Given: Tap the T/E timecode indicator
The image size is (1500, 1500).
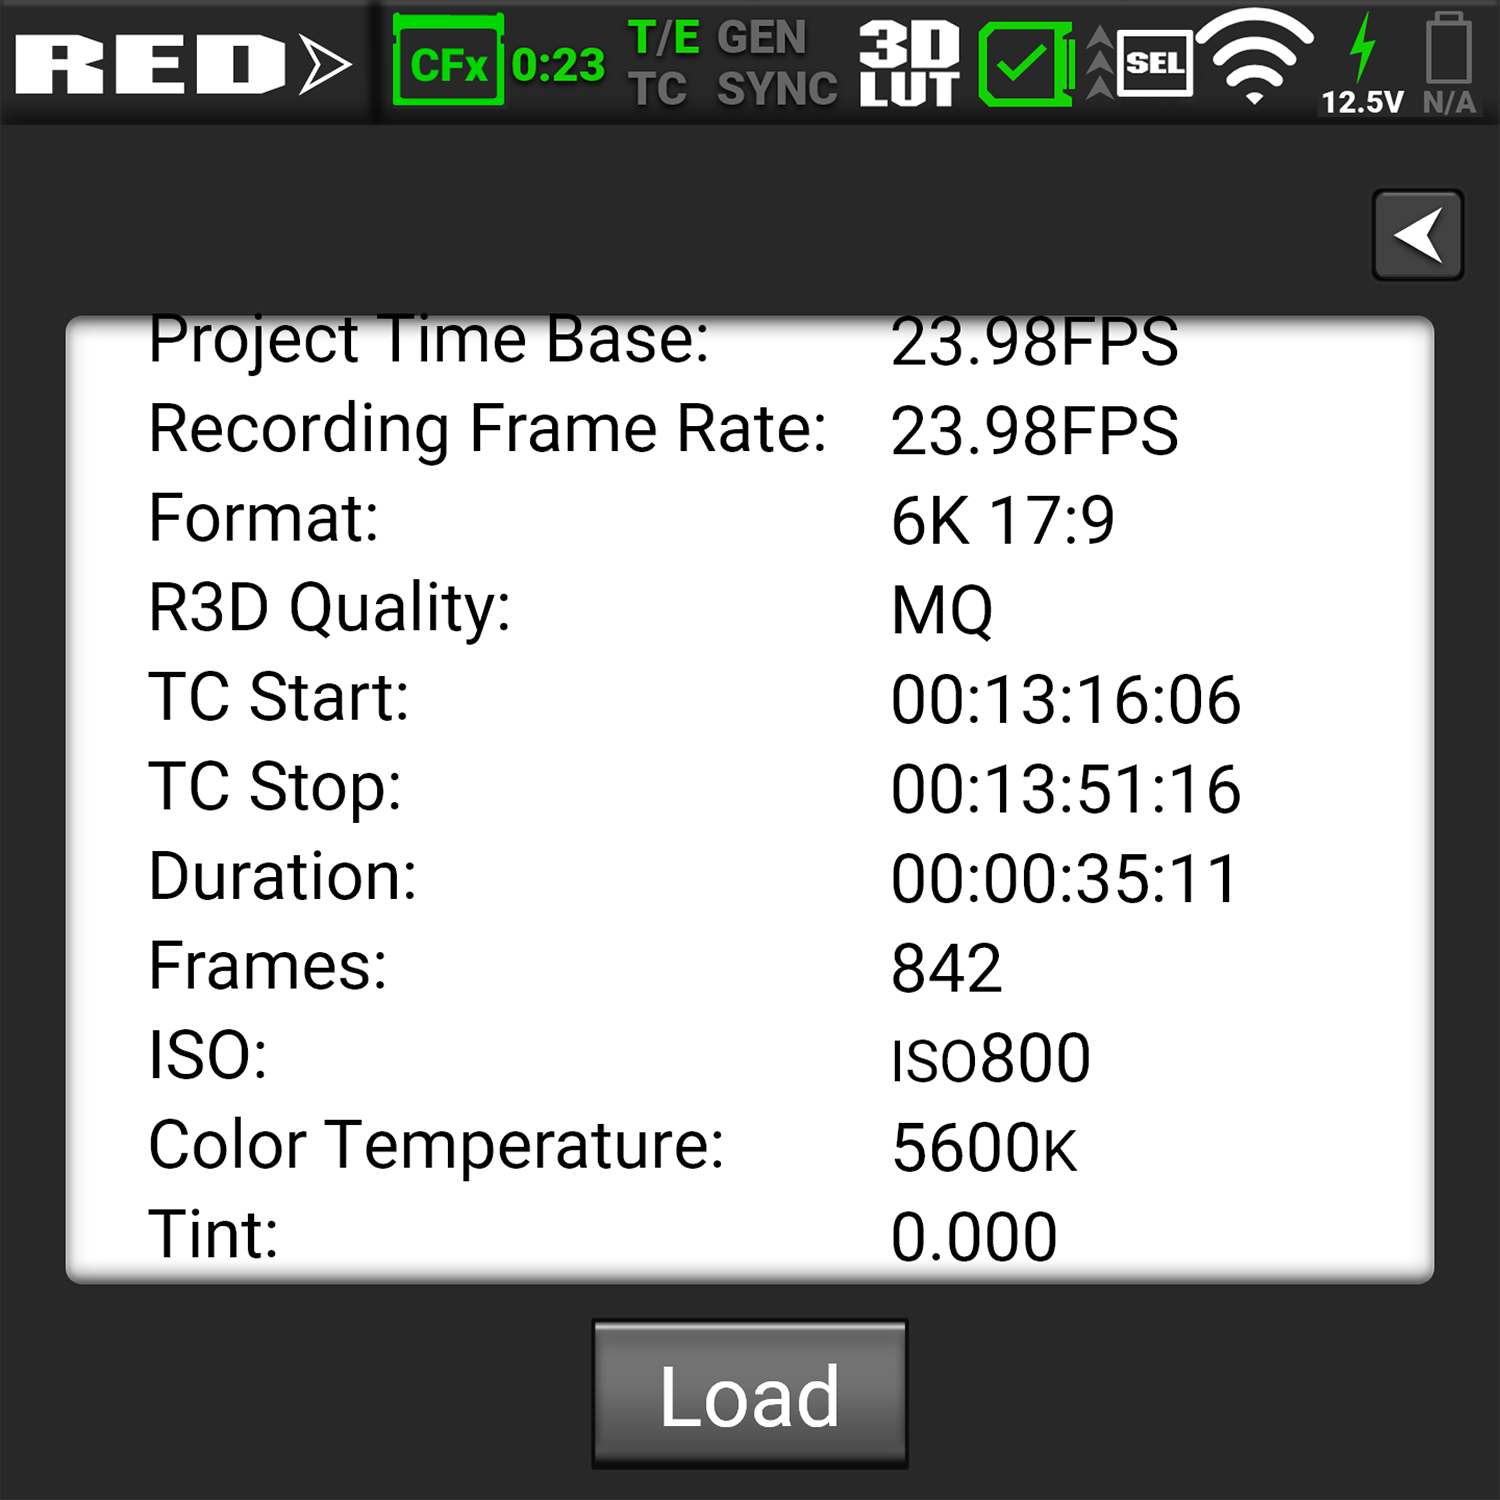Looking at the screenshot, I should (x=664, y=39).
